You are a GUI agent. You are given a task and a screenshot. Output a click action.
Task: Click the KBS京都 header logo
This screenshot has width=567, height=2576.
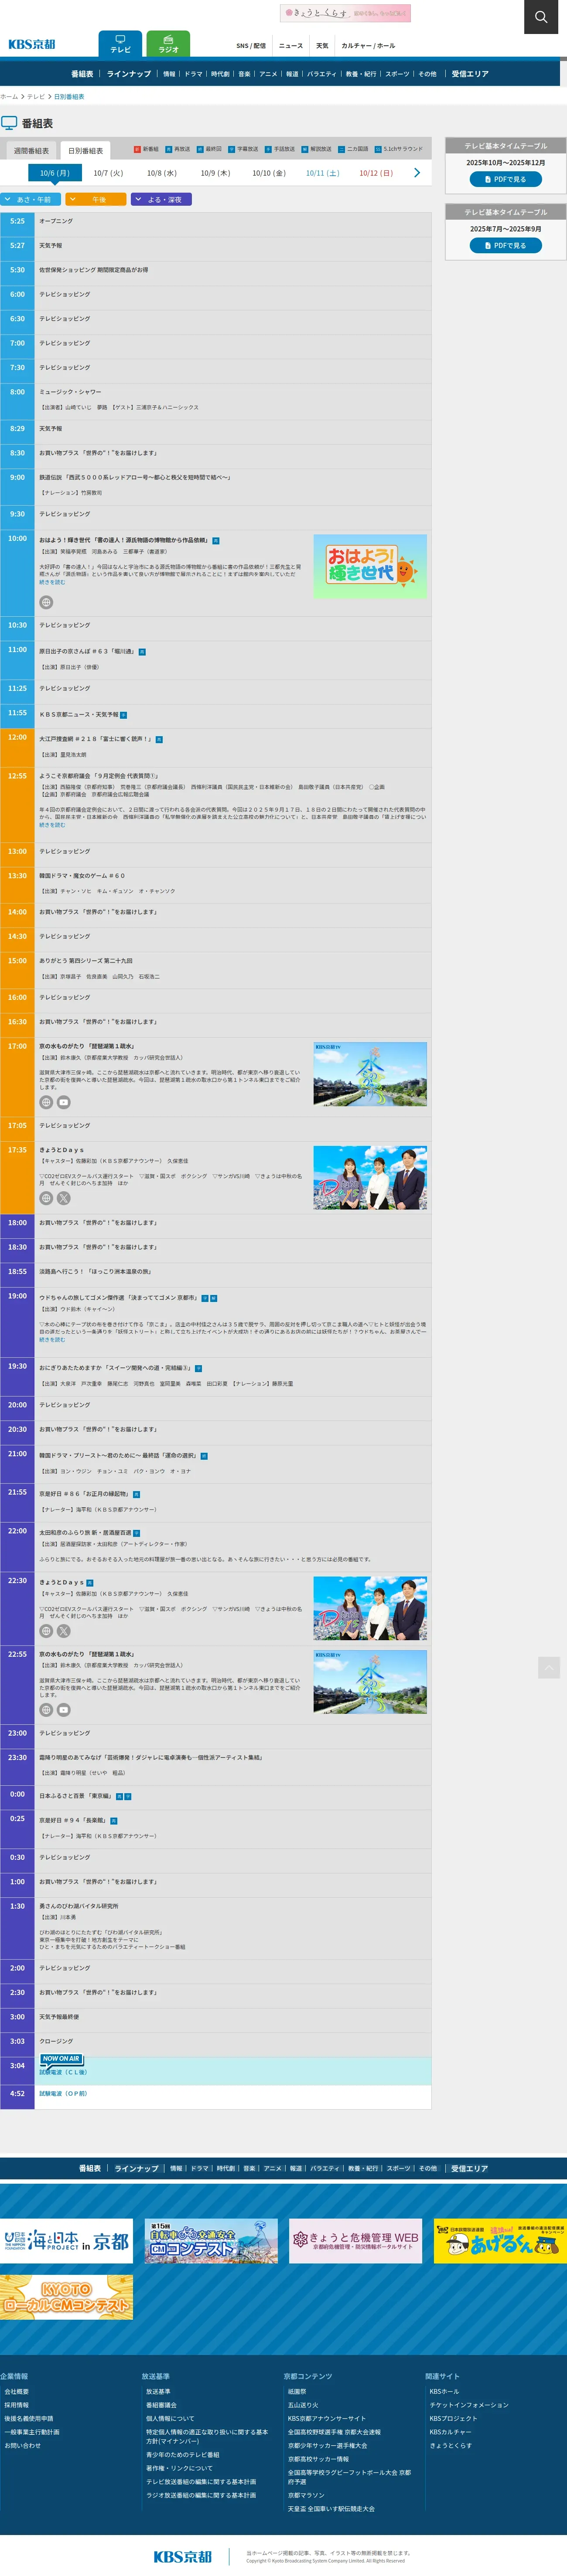32,44
